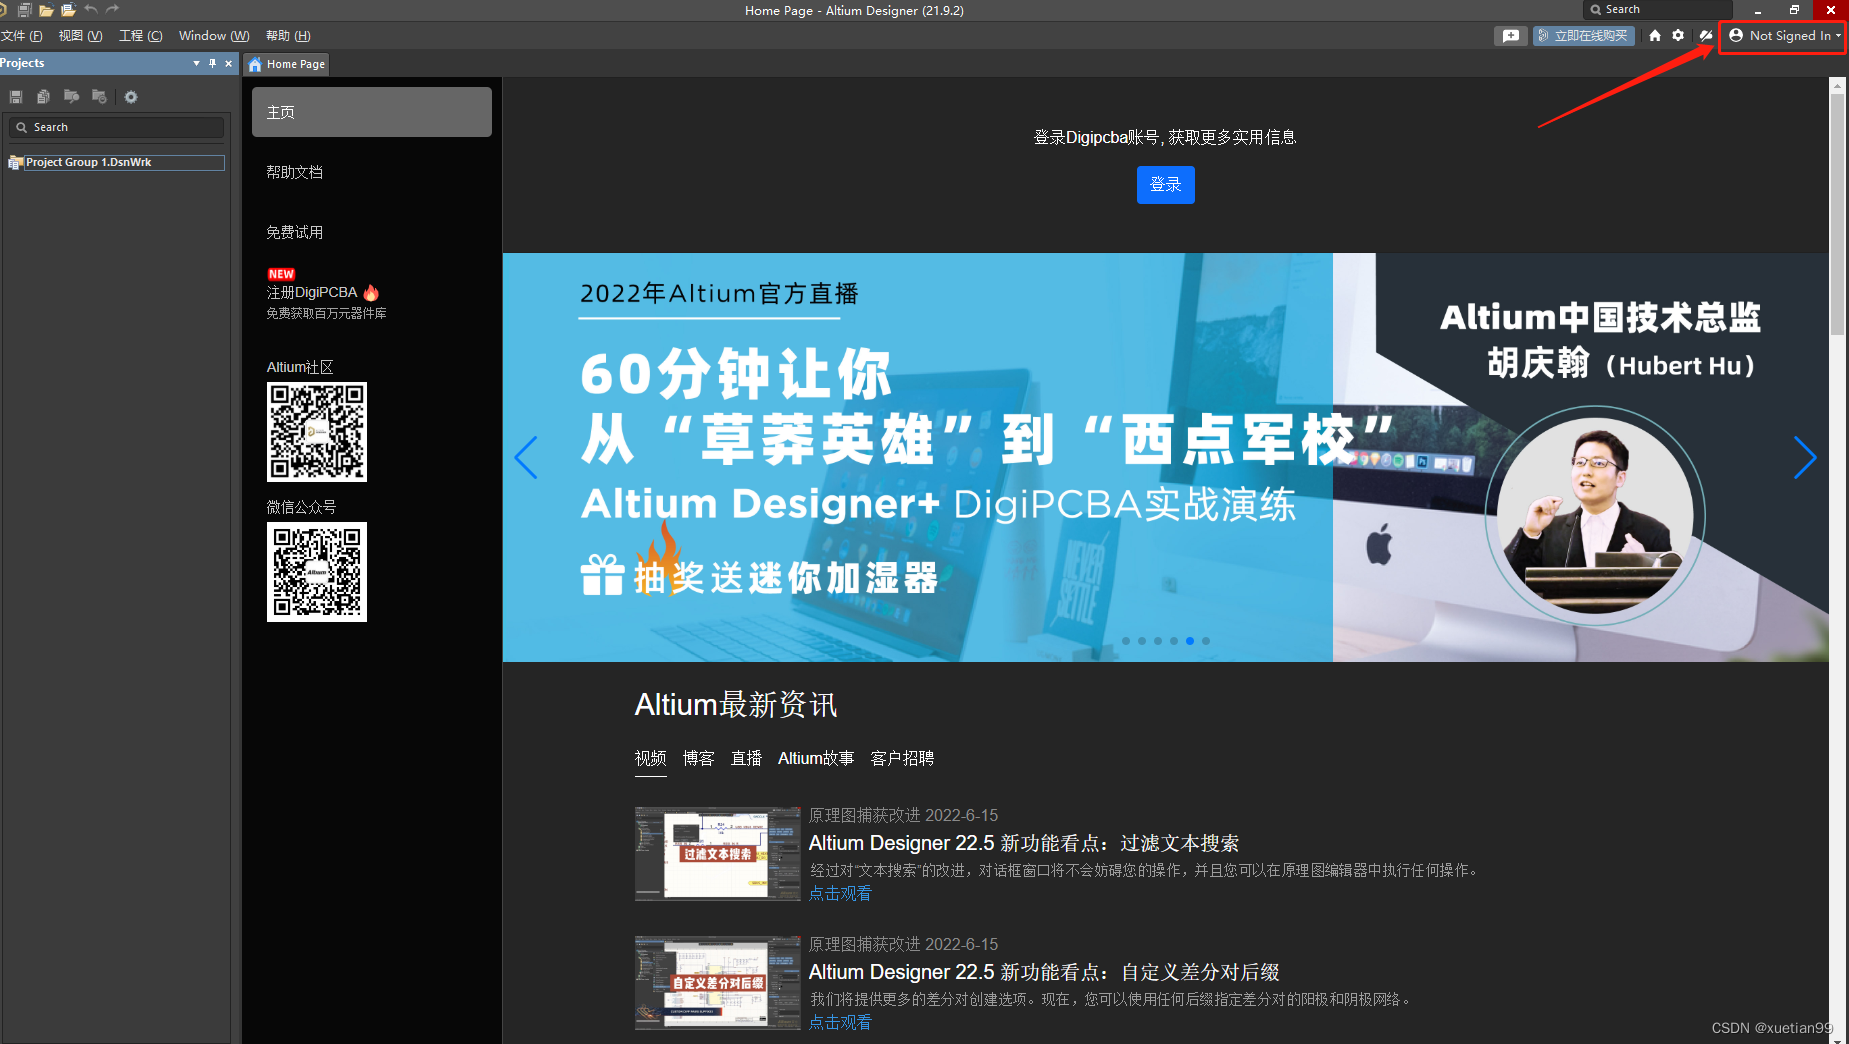This screenshot has height=1044, width=1849.
Task: Select the first carousel dot indicator
Action: point(1126,641)
